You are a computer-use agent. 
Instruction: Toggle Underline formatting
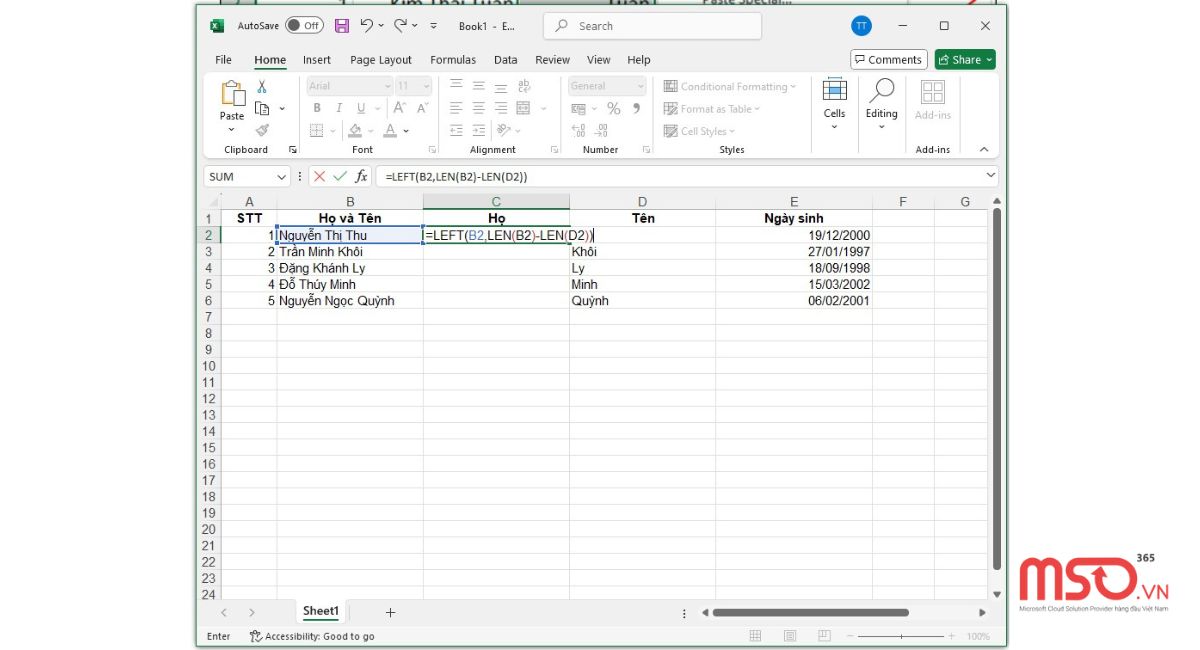(361, 108)
